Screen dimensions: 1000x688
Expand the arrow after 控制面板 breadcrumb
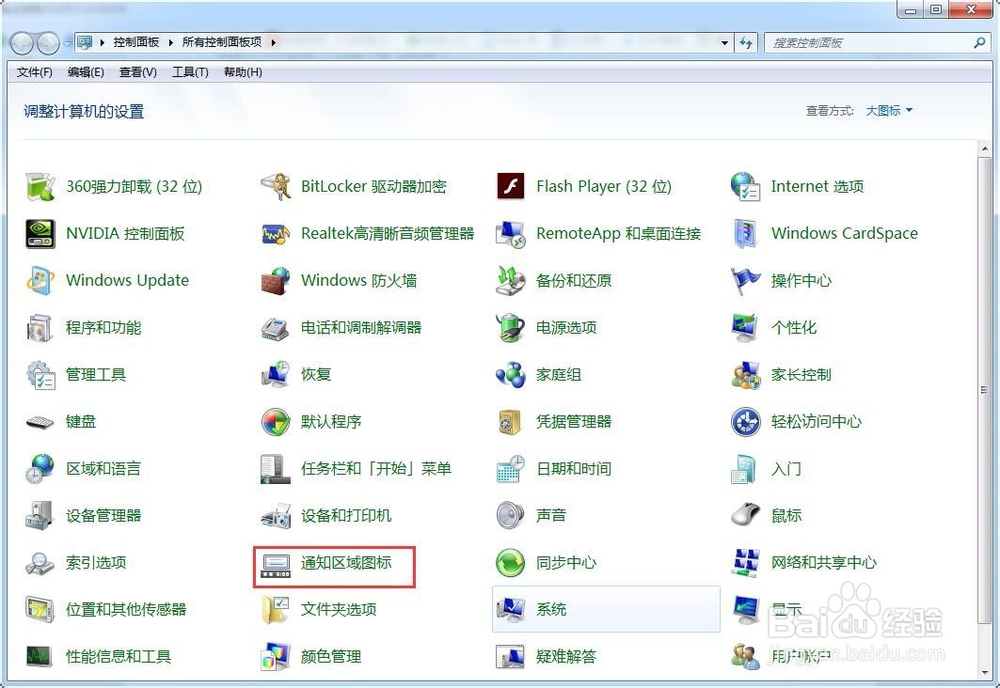coord(170,42)
